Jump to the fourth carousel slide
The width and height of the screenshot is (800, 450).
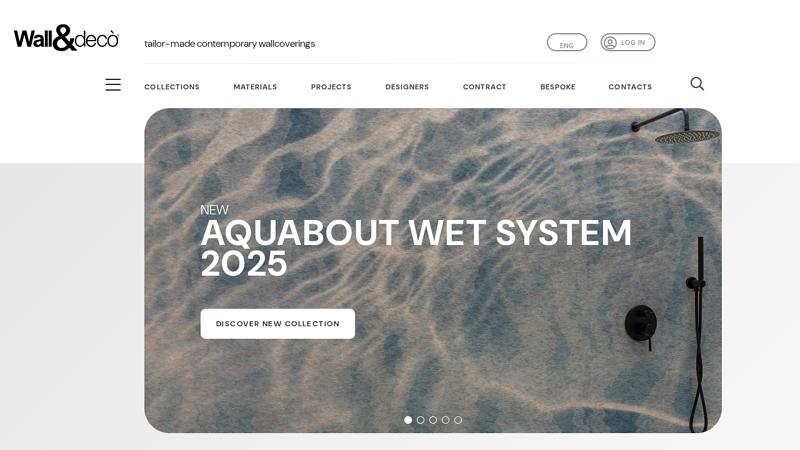pyautogui.click(x=445, y=420)
